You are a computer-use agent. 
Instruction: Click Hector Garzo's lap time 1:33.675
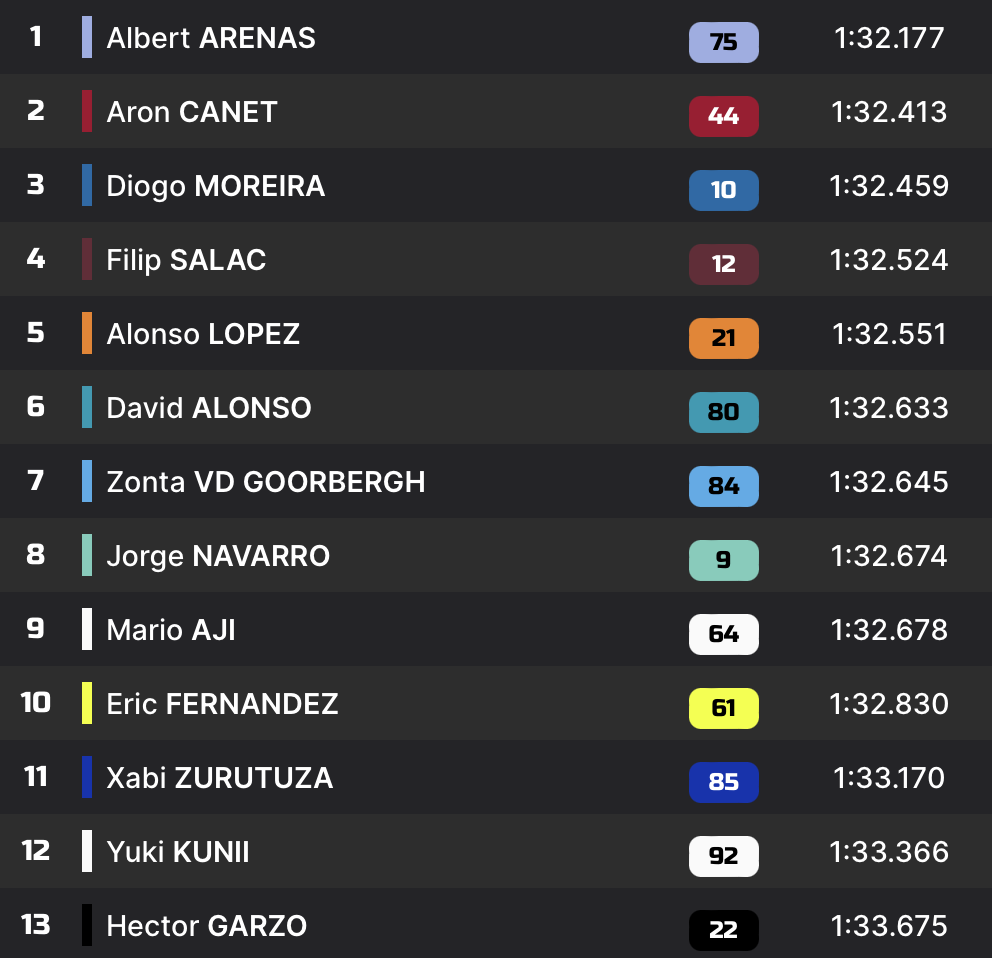888,926
